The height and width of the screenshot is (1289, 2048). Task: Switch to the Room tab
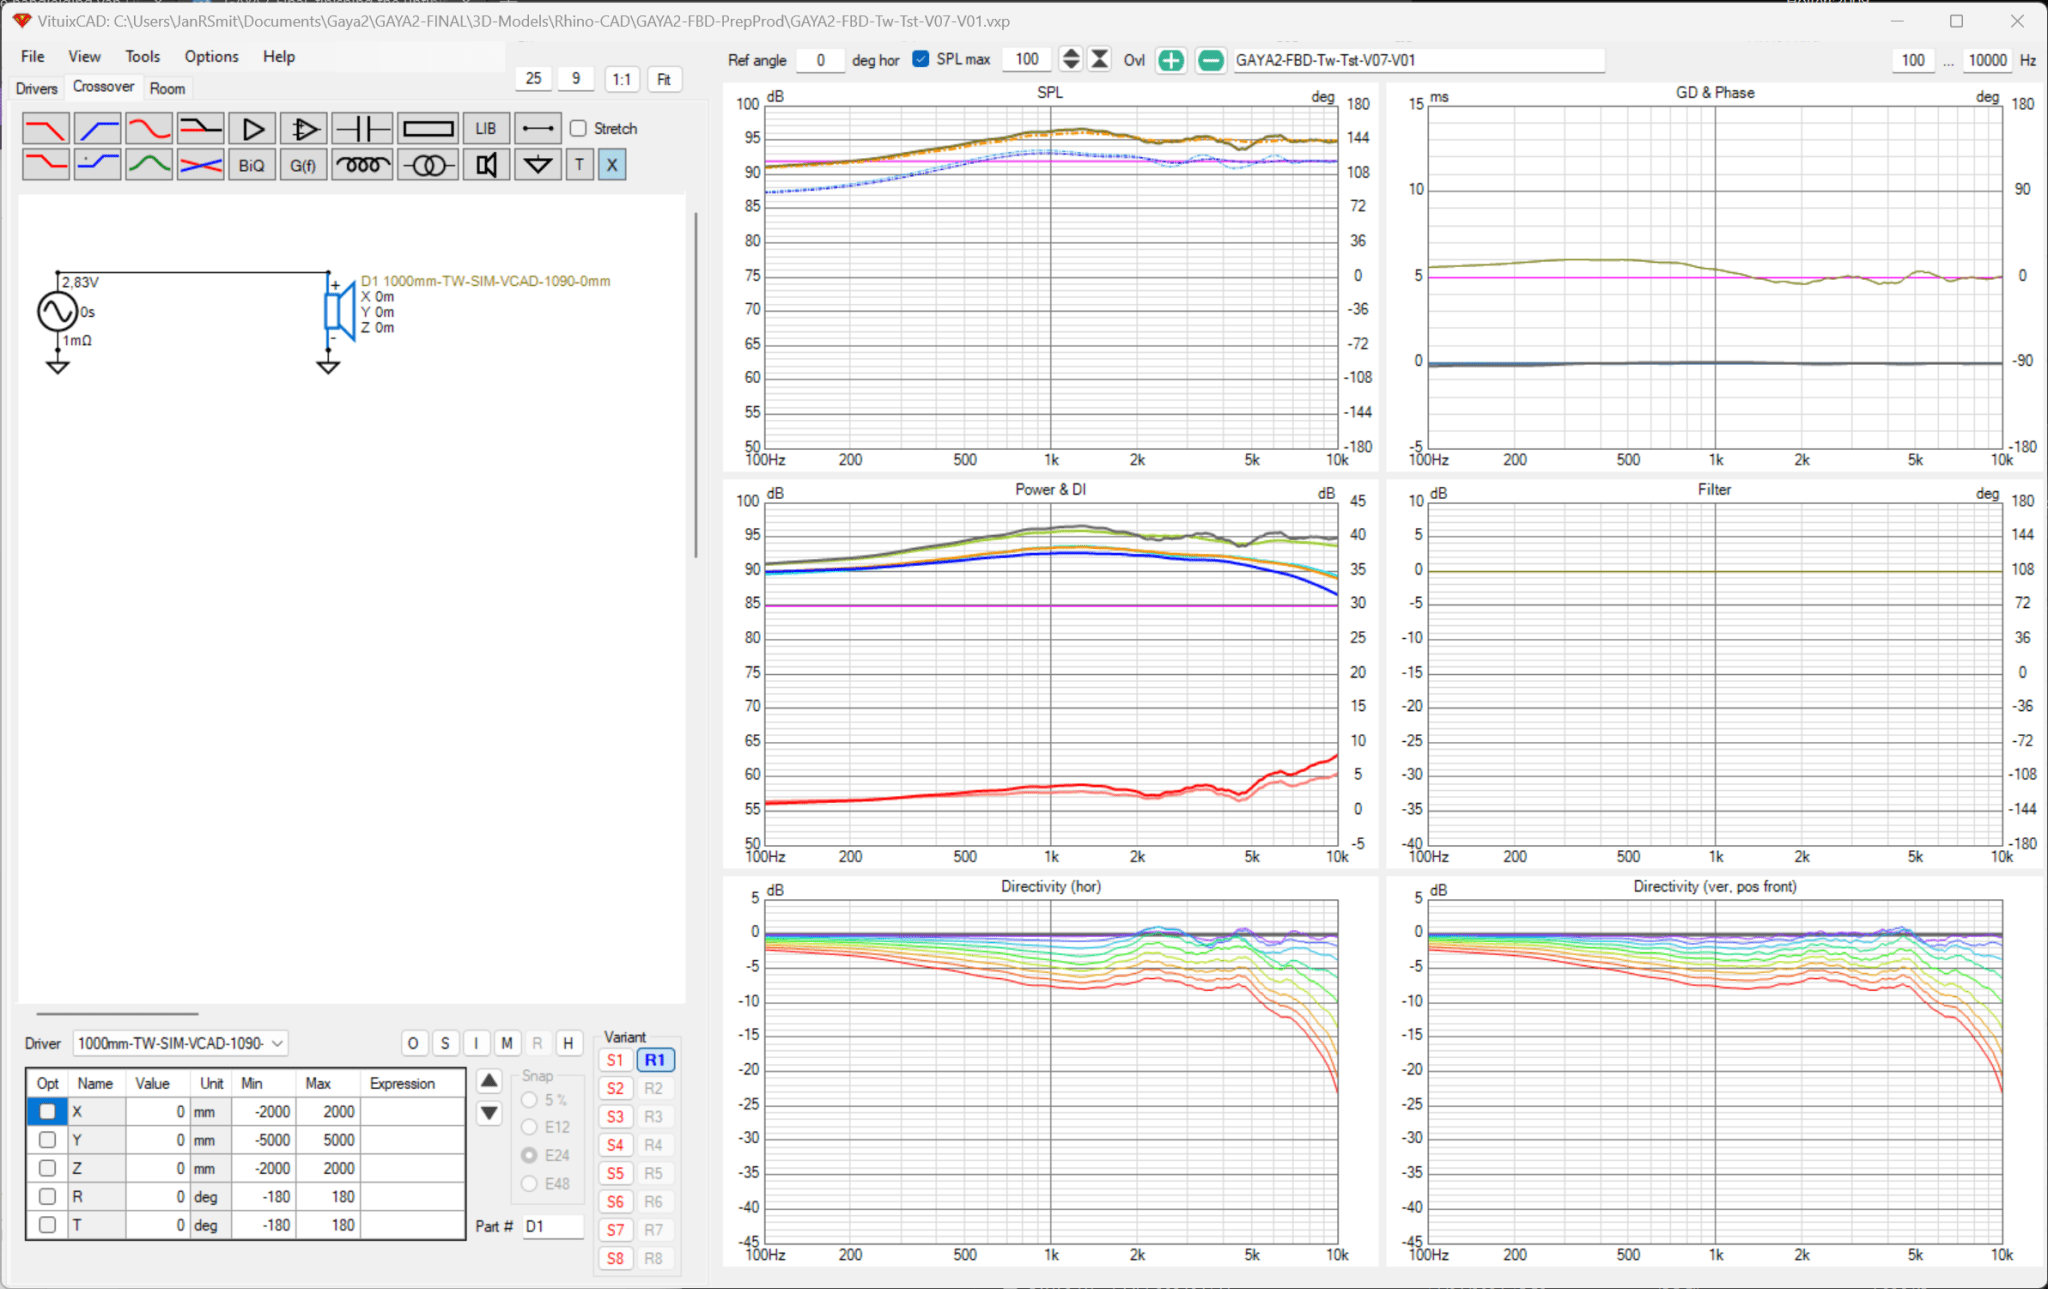pos(167,88)
